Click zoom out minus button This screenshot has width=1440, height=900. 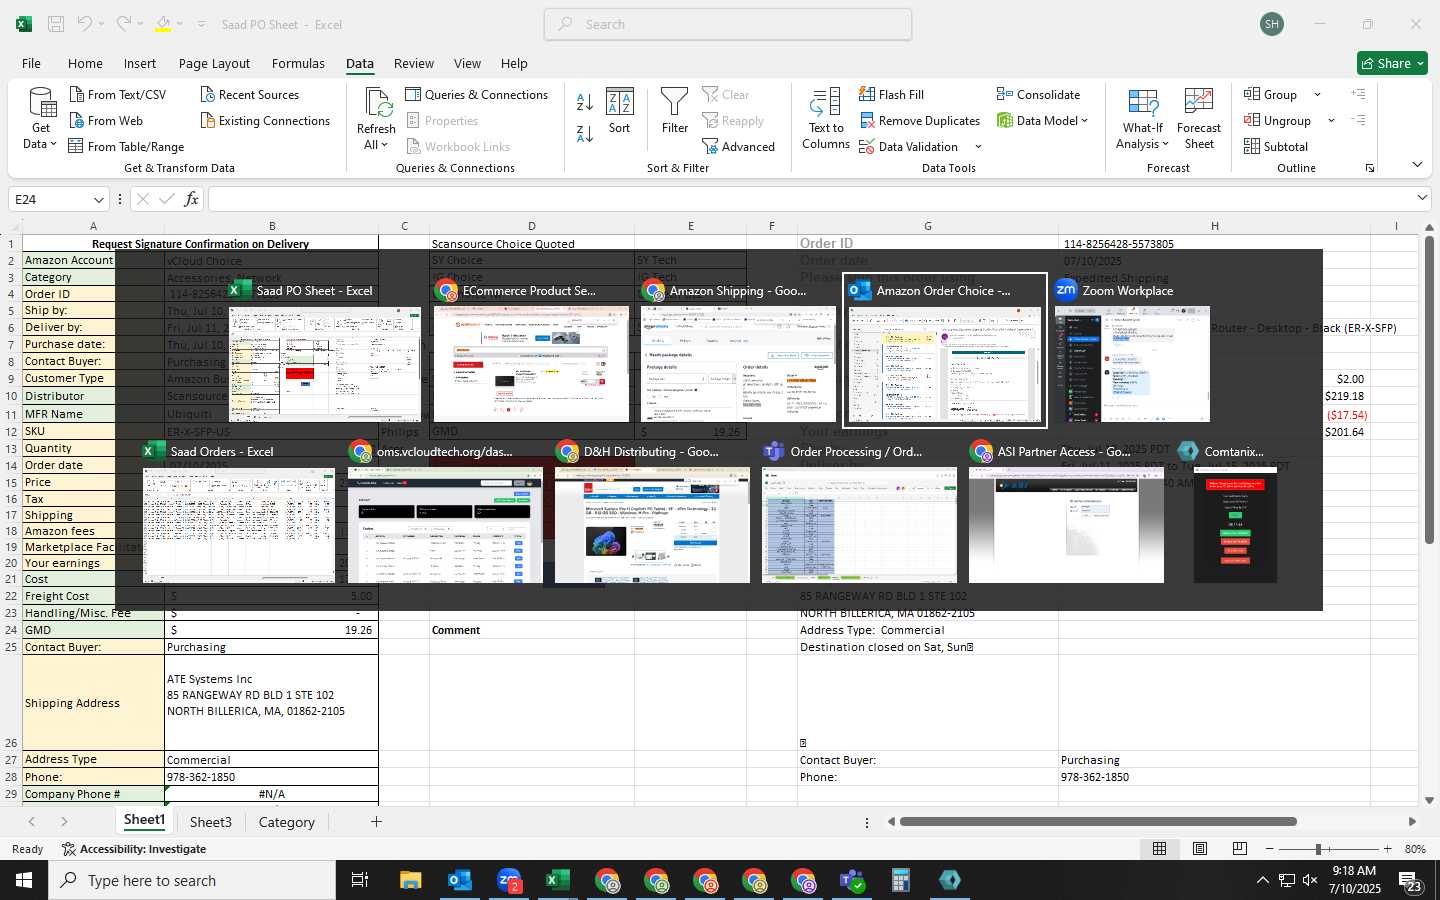click(x=1269, y=849)
